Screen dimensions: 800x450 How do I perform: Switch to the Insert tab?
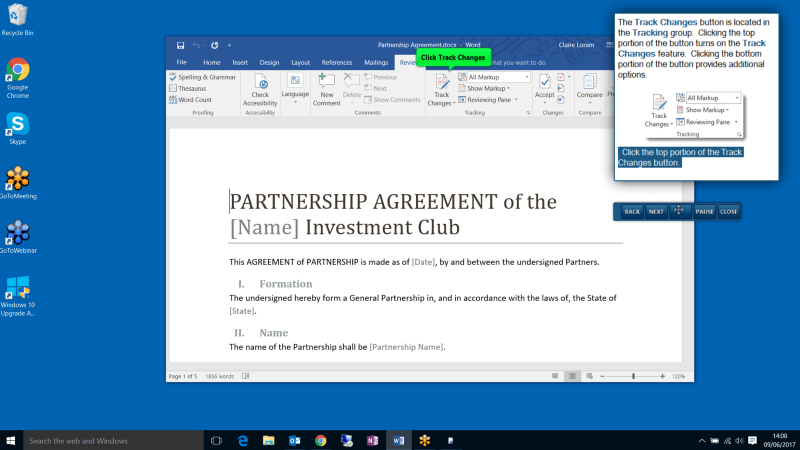point(240,62)
